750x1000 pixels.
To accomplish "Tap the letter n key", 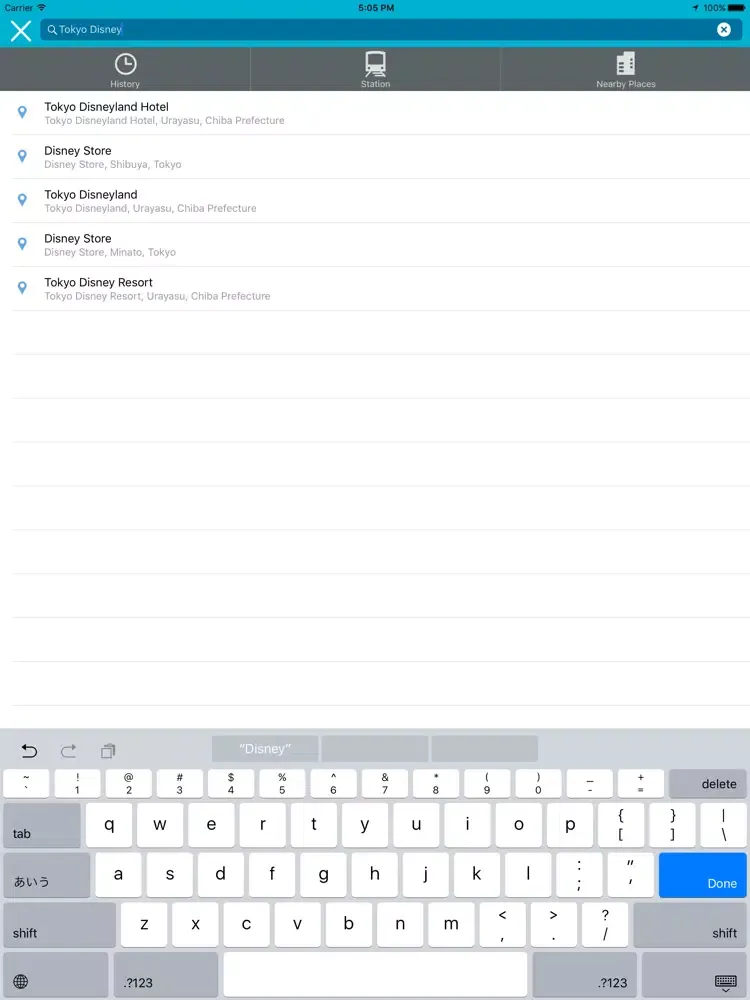I will tap(400, 925).
